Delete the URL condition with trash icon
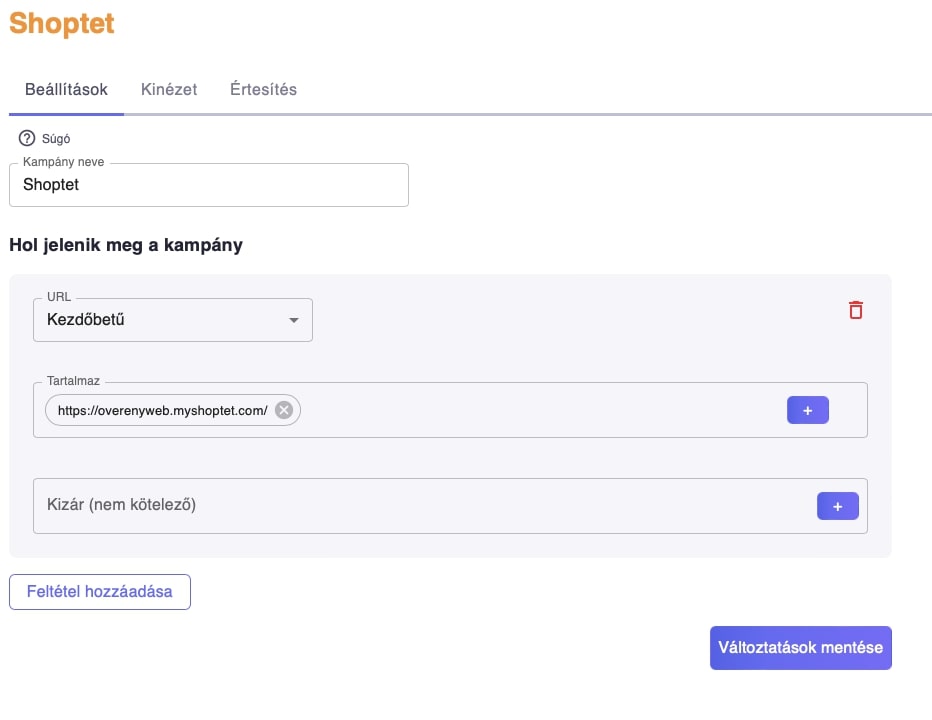This screenshot has width=932, height=720. click(x=855, y=310)
